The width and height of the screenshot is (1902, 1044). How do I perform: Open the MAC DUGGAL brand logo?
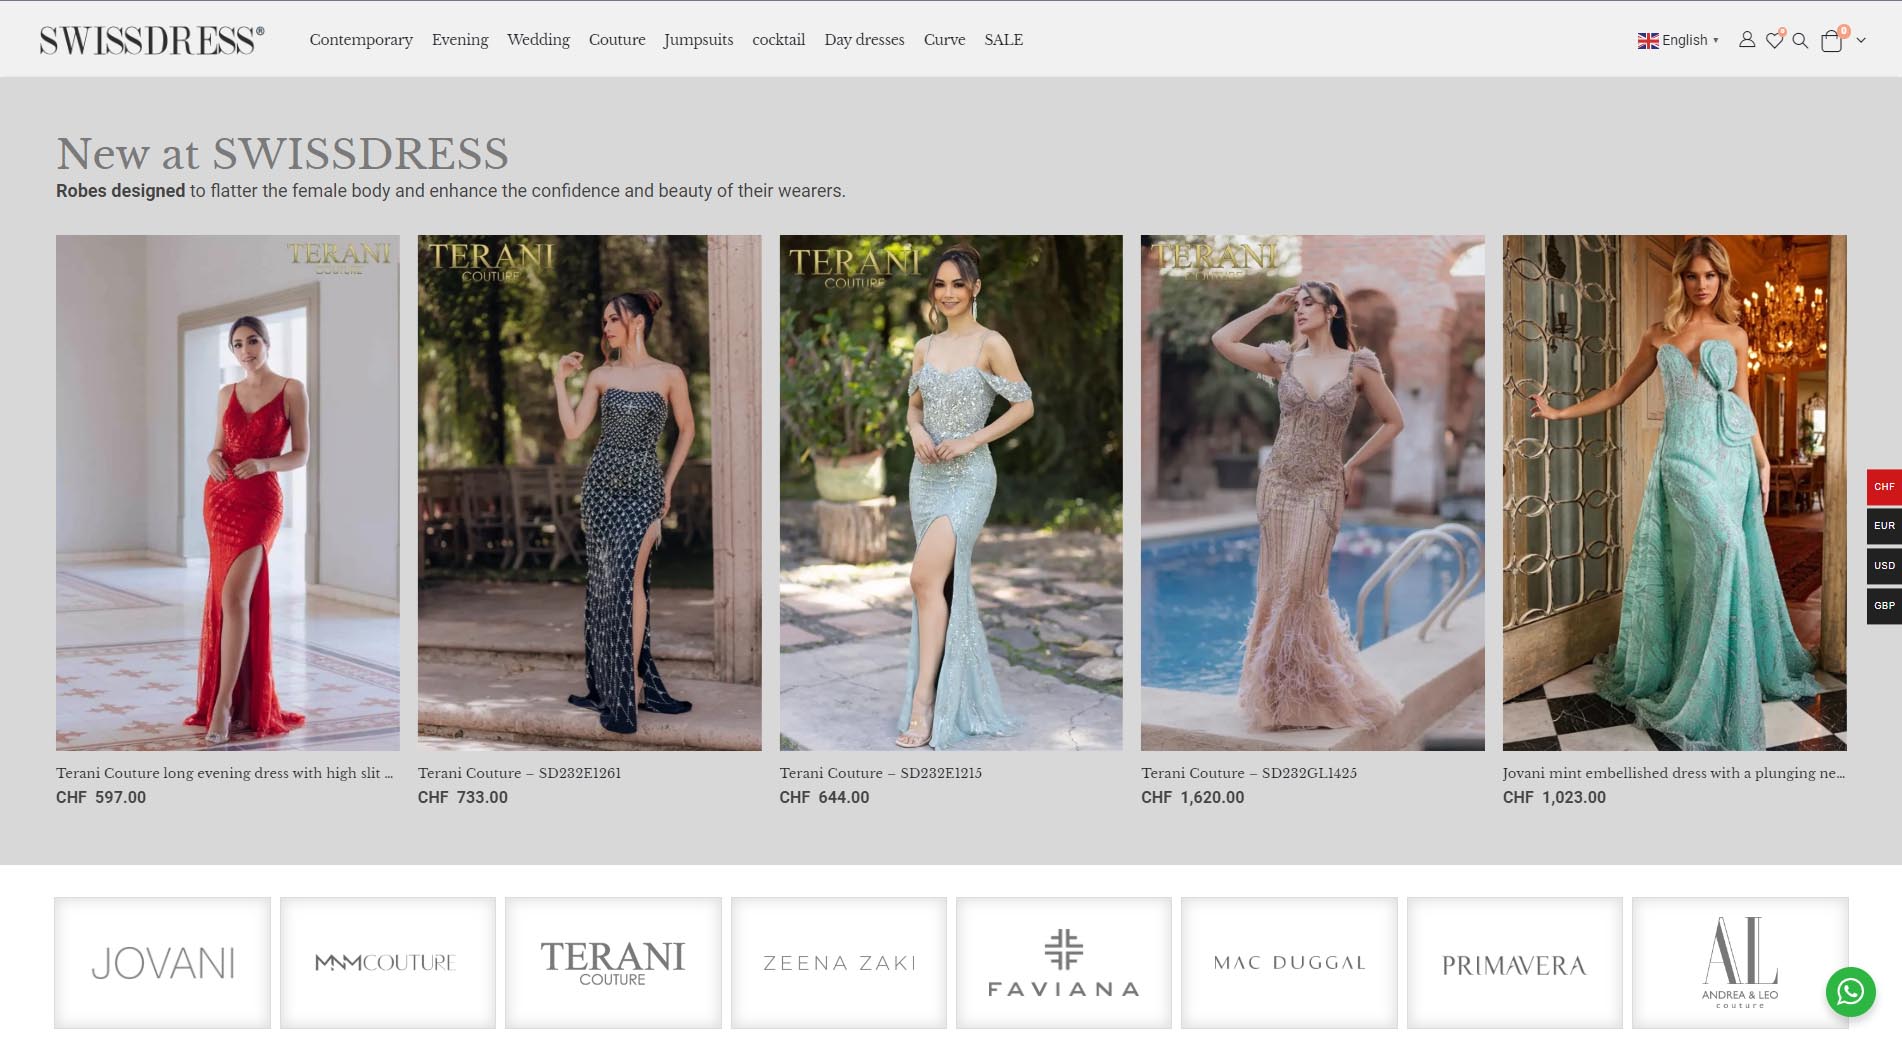pos(1289,963)
